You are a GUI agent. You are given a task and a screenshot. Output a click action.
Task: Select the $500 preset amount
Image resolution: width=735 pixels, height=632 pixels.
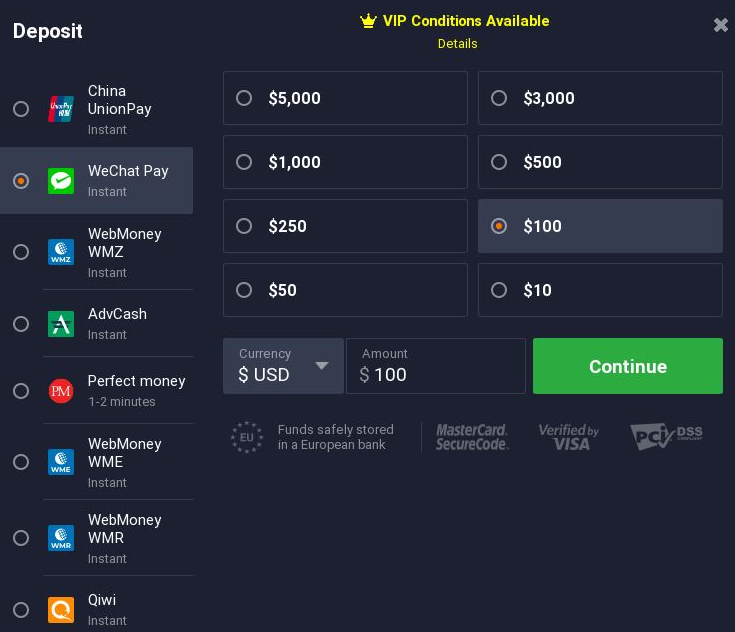tap(600, 162)
